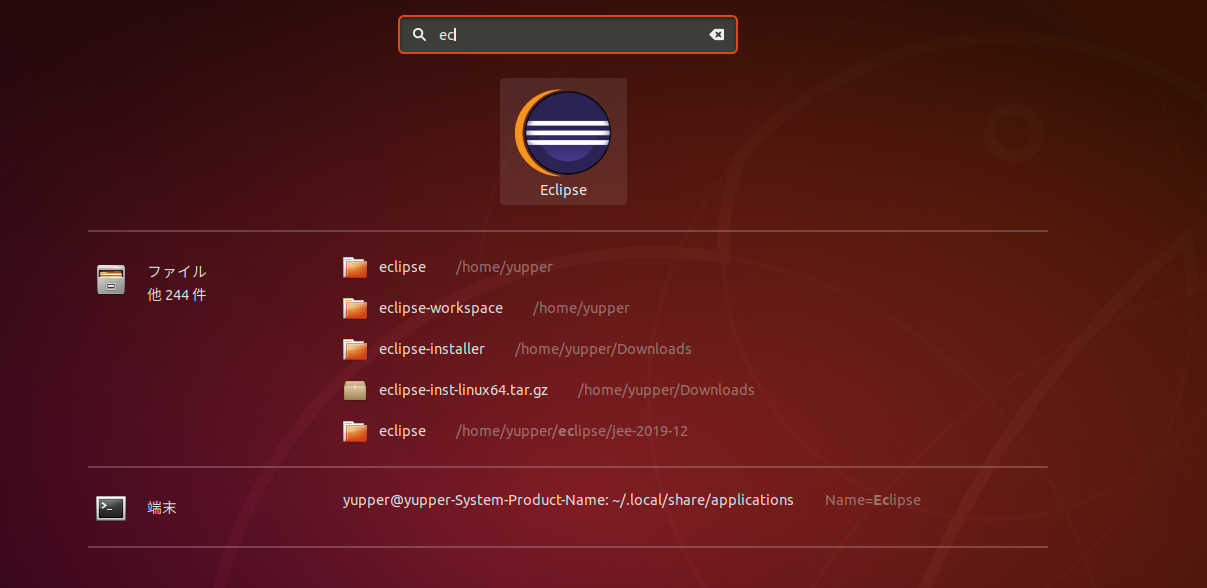Select the "eclipse-inst-linux64.tar.gz" result
Image resolution: width=1207 pixels, height=588 pixels.
click(x=463, y=390)
